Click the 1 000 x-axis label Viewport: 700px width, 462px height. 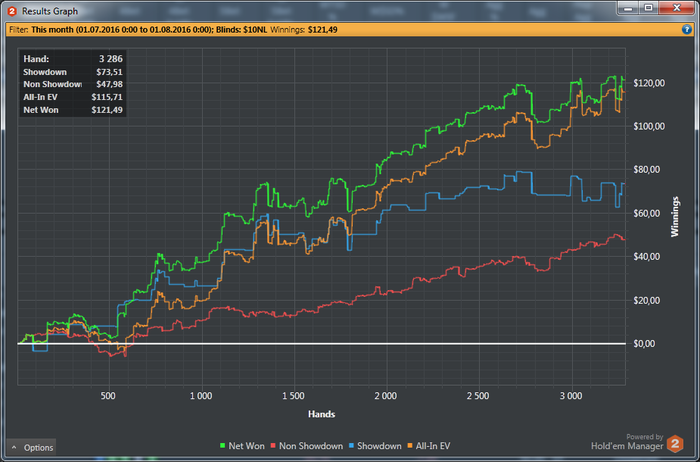(201, 396)
